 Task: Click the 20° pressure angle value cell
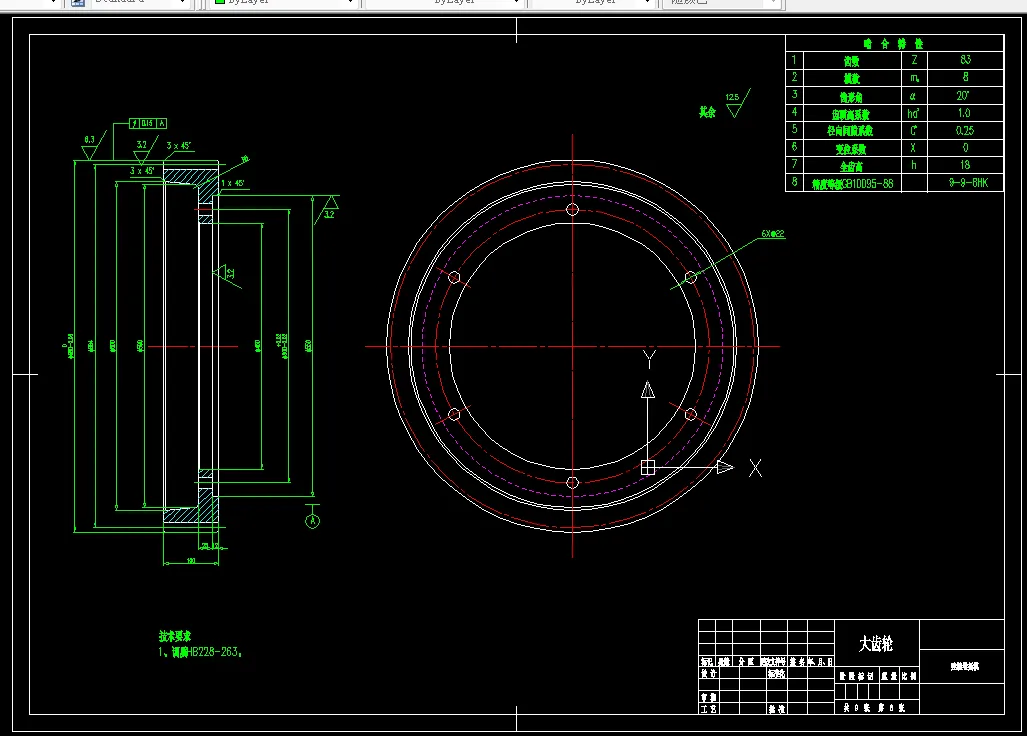[x=965, y=96]
